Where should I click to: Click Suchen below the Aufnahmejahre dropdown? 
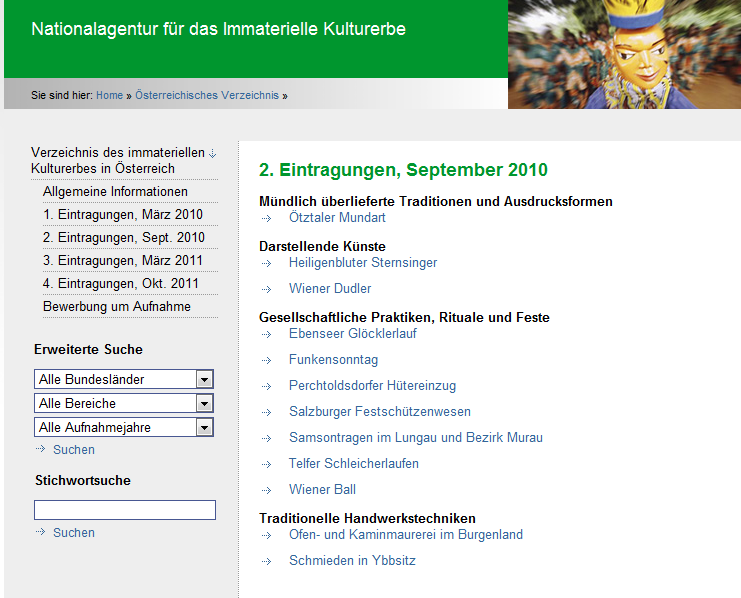click(73, 450)
